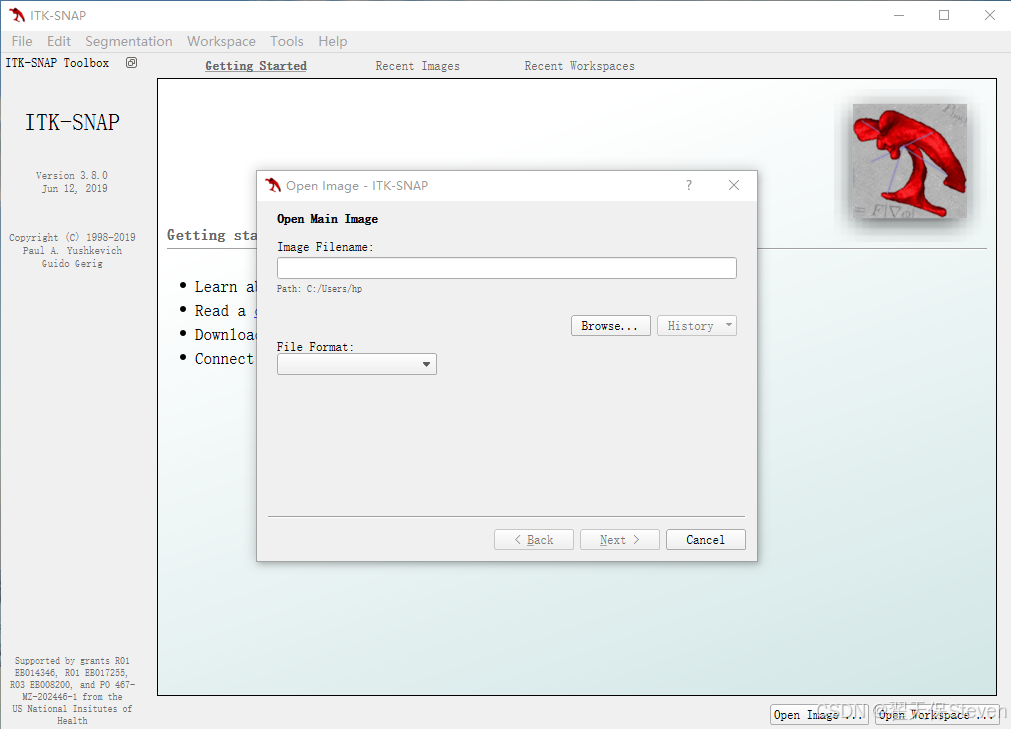Expand the File Format combo box
1011x729 pixels.
357,364
